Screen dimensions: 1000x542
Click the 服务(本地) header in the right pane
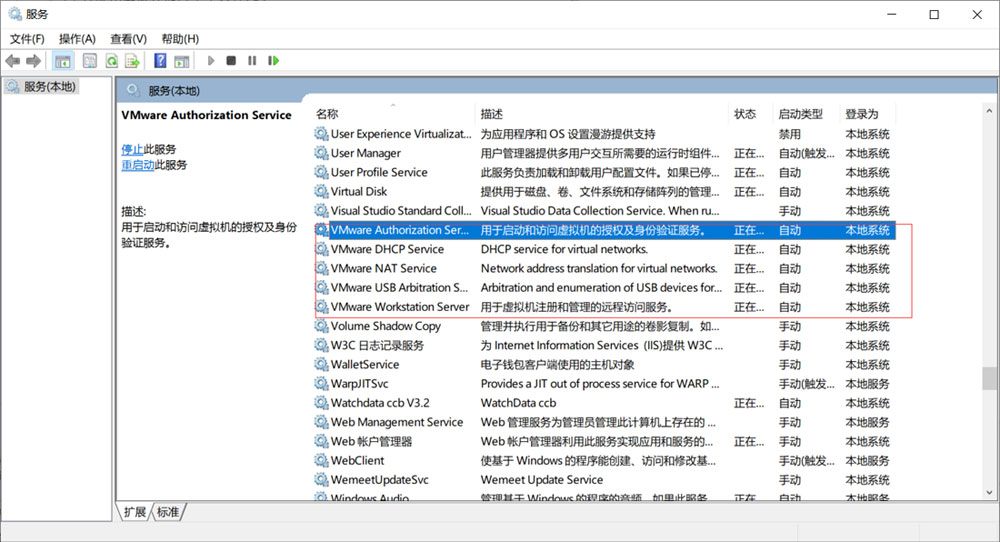174,91
